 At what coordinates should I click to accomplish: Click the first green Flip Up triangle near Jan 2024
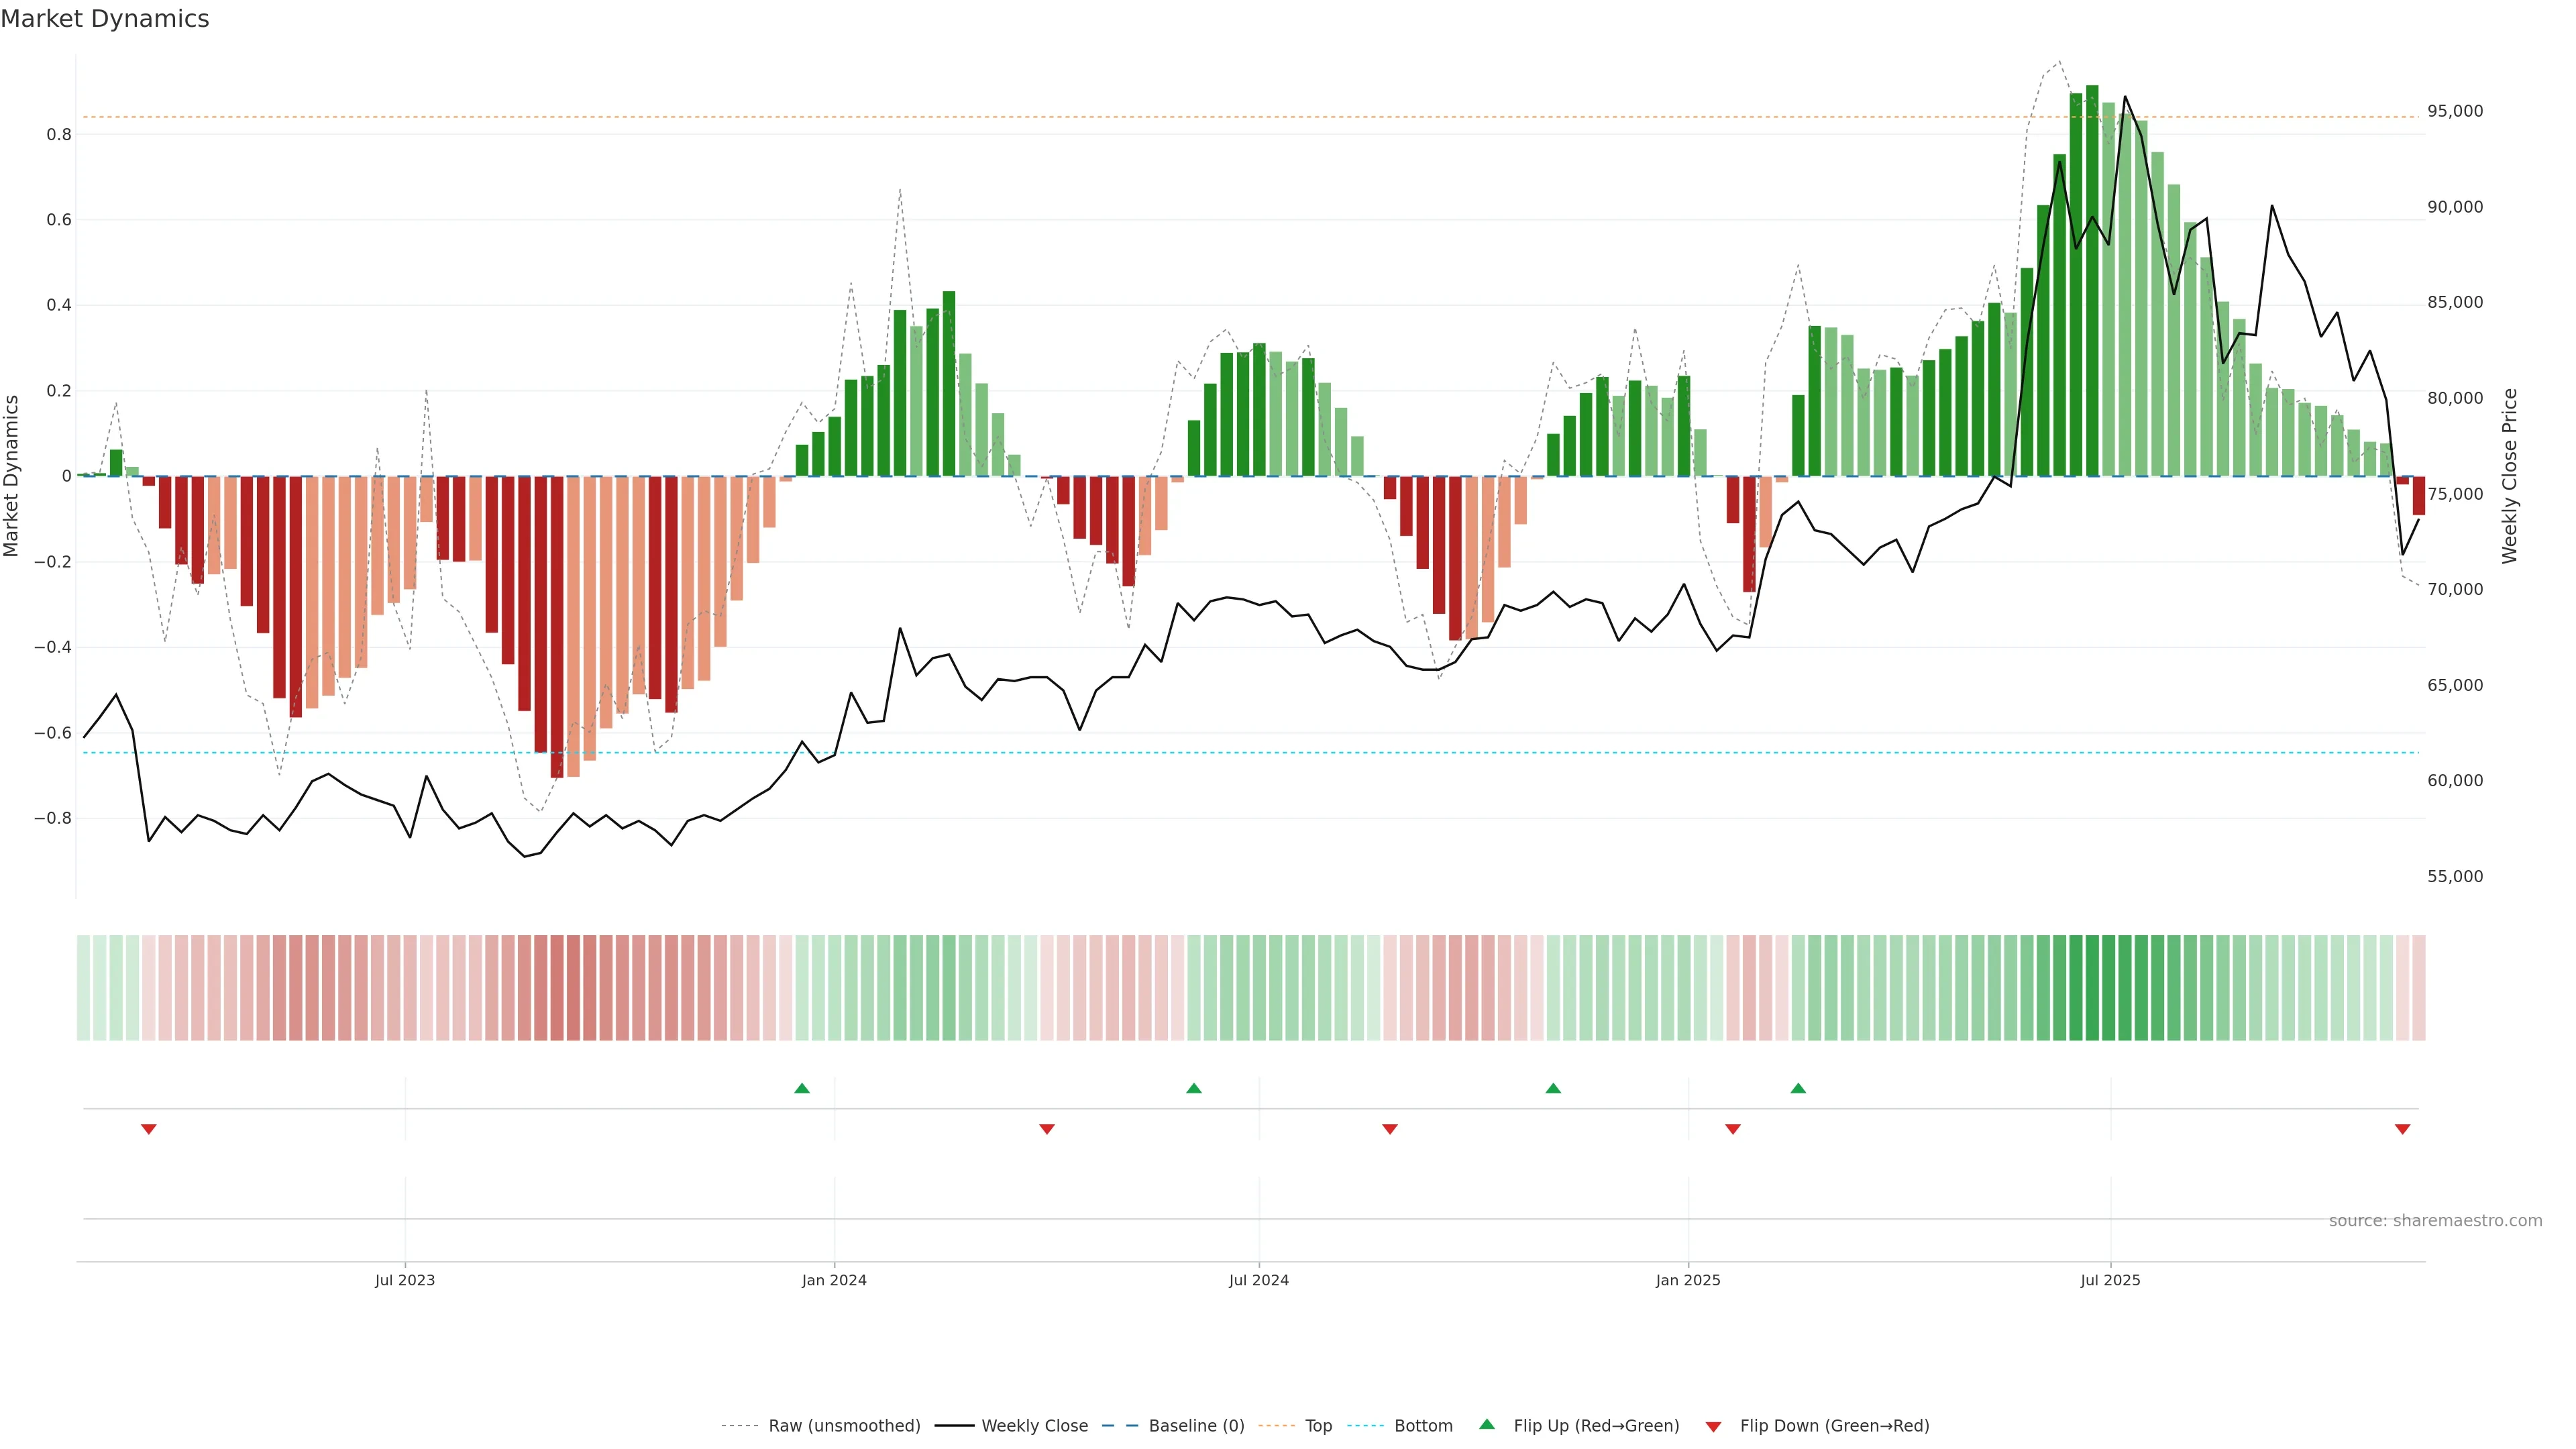(x=801, y=1088)
